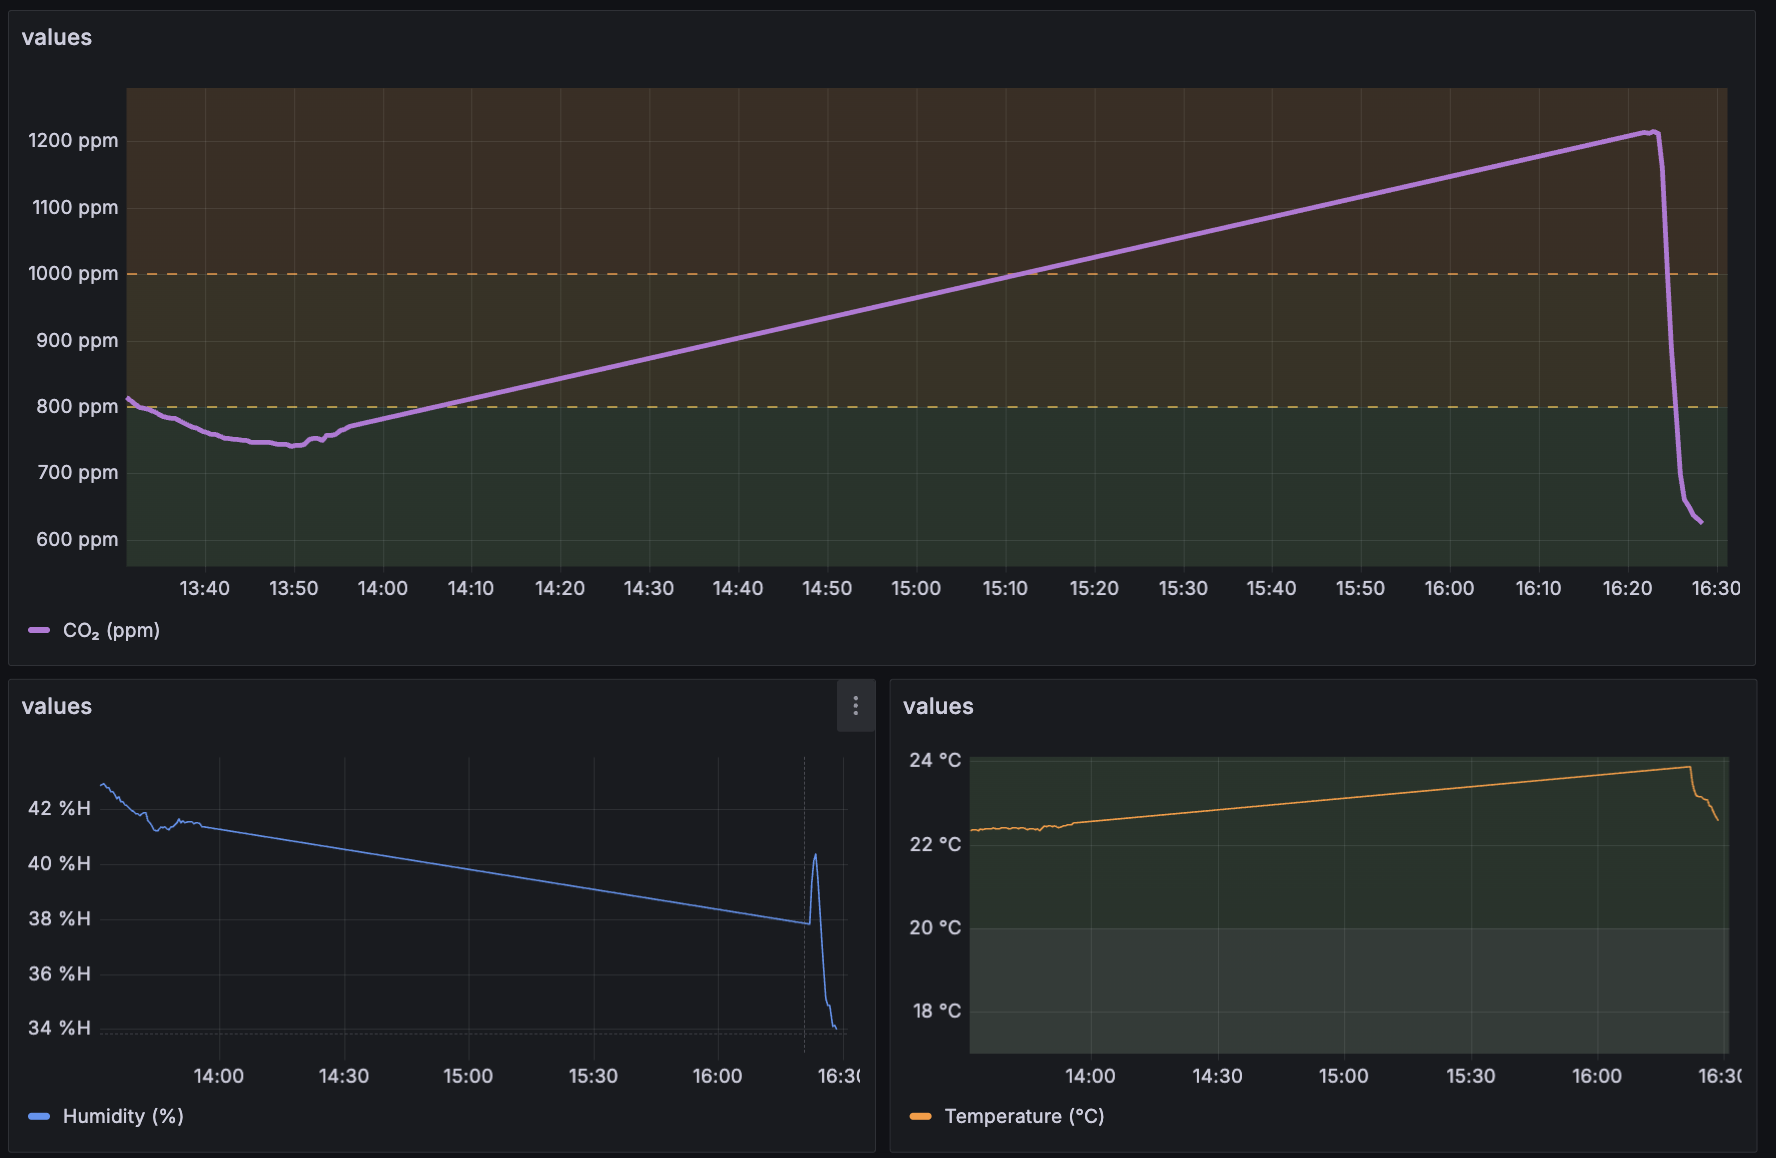The width and height of the screenshot is (1776, 1158).
Task: Click the '14:10' time label
Action: 471,588
